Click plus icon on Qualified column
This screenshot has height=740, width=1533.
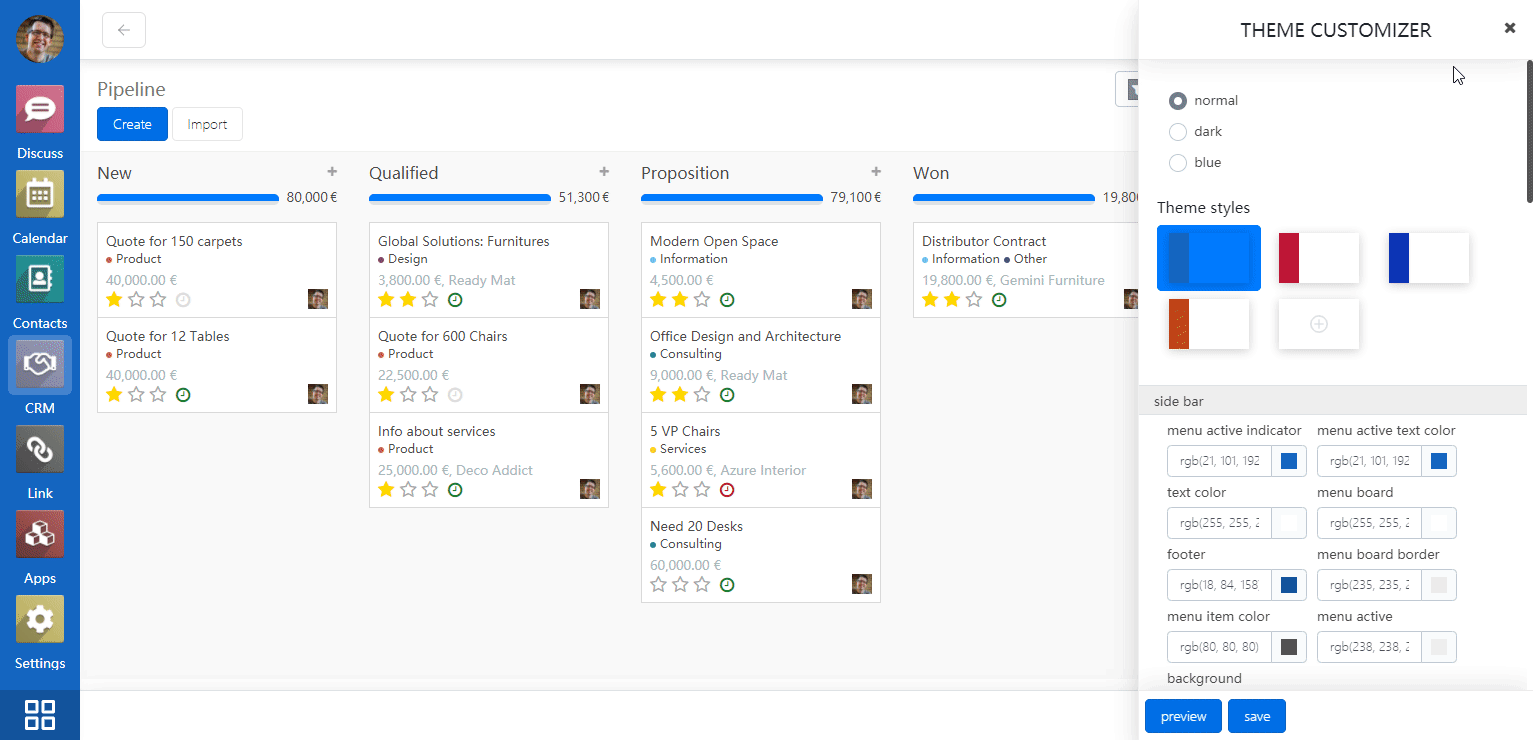(x=604, y=172)
